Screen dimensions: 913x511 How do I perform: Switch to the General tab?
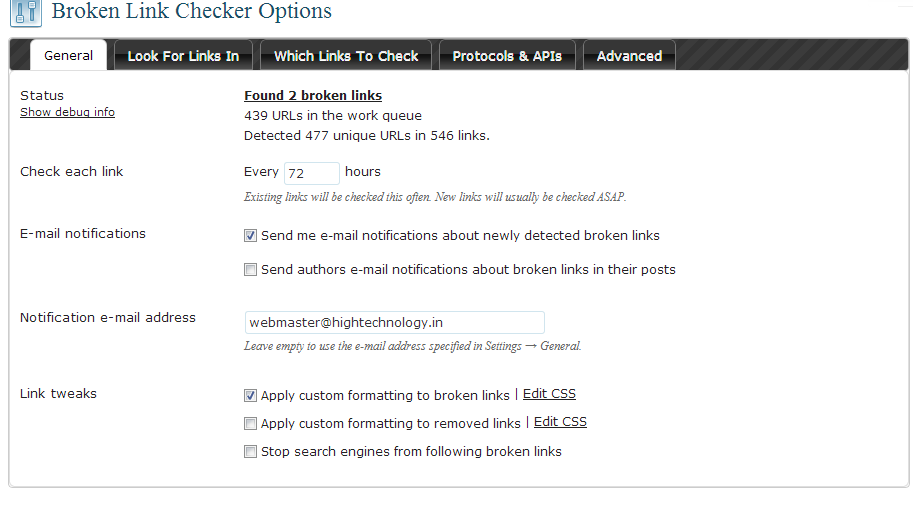pos(69,55)
